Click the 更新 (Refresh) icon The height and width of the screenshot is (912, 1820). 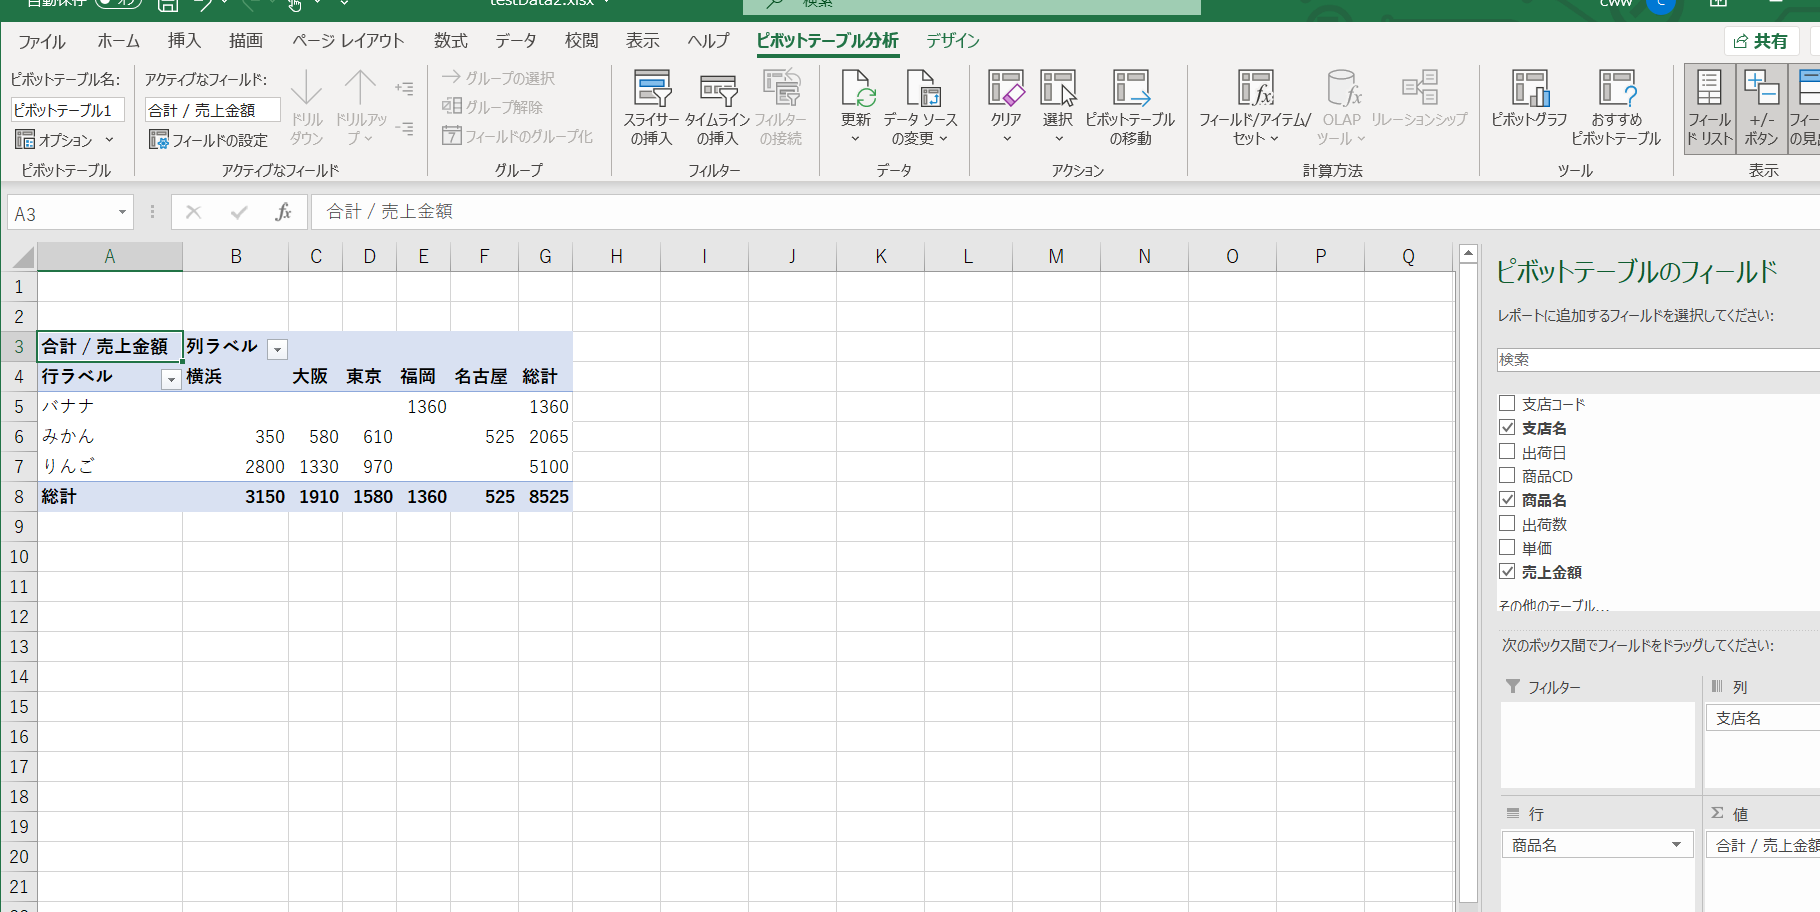pyautogui.click(x=857, y=90)
